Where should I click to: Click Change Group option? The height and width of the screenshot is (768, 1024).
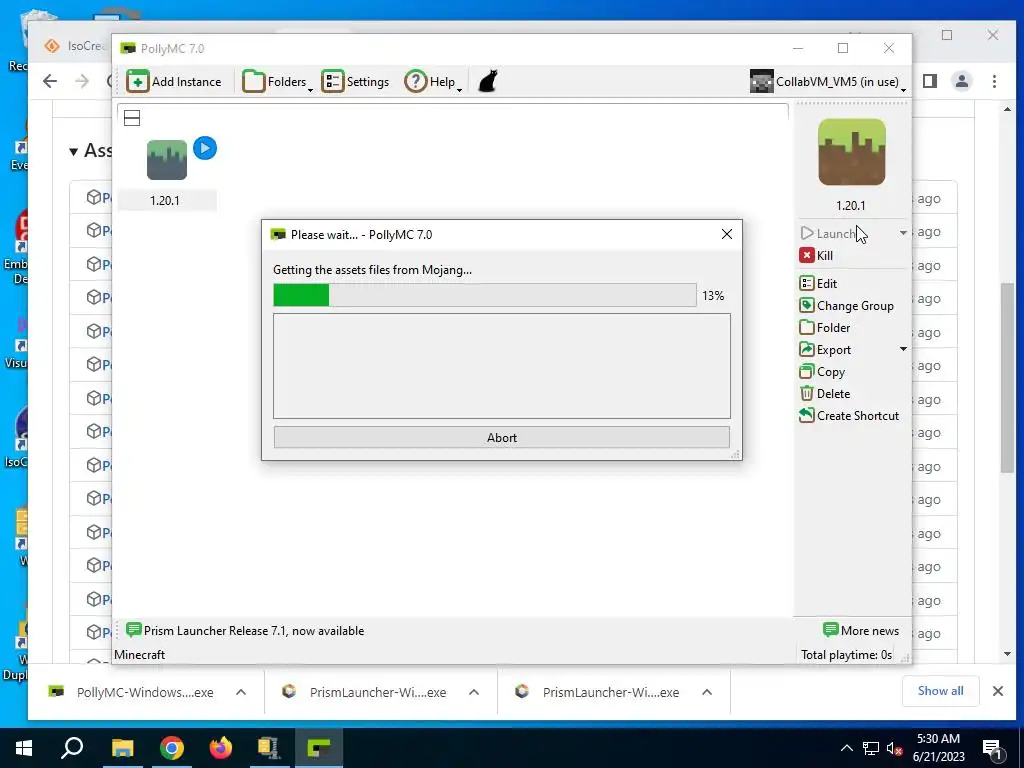point(846,306)
